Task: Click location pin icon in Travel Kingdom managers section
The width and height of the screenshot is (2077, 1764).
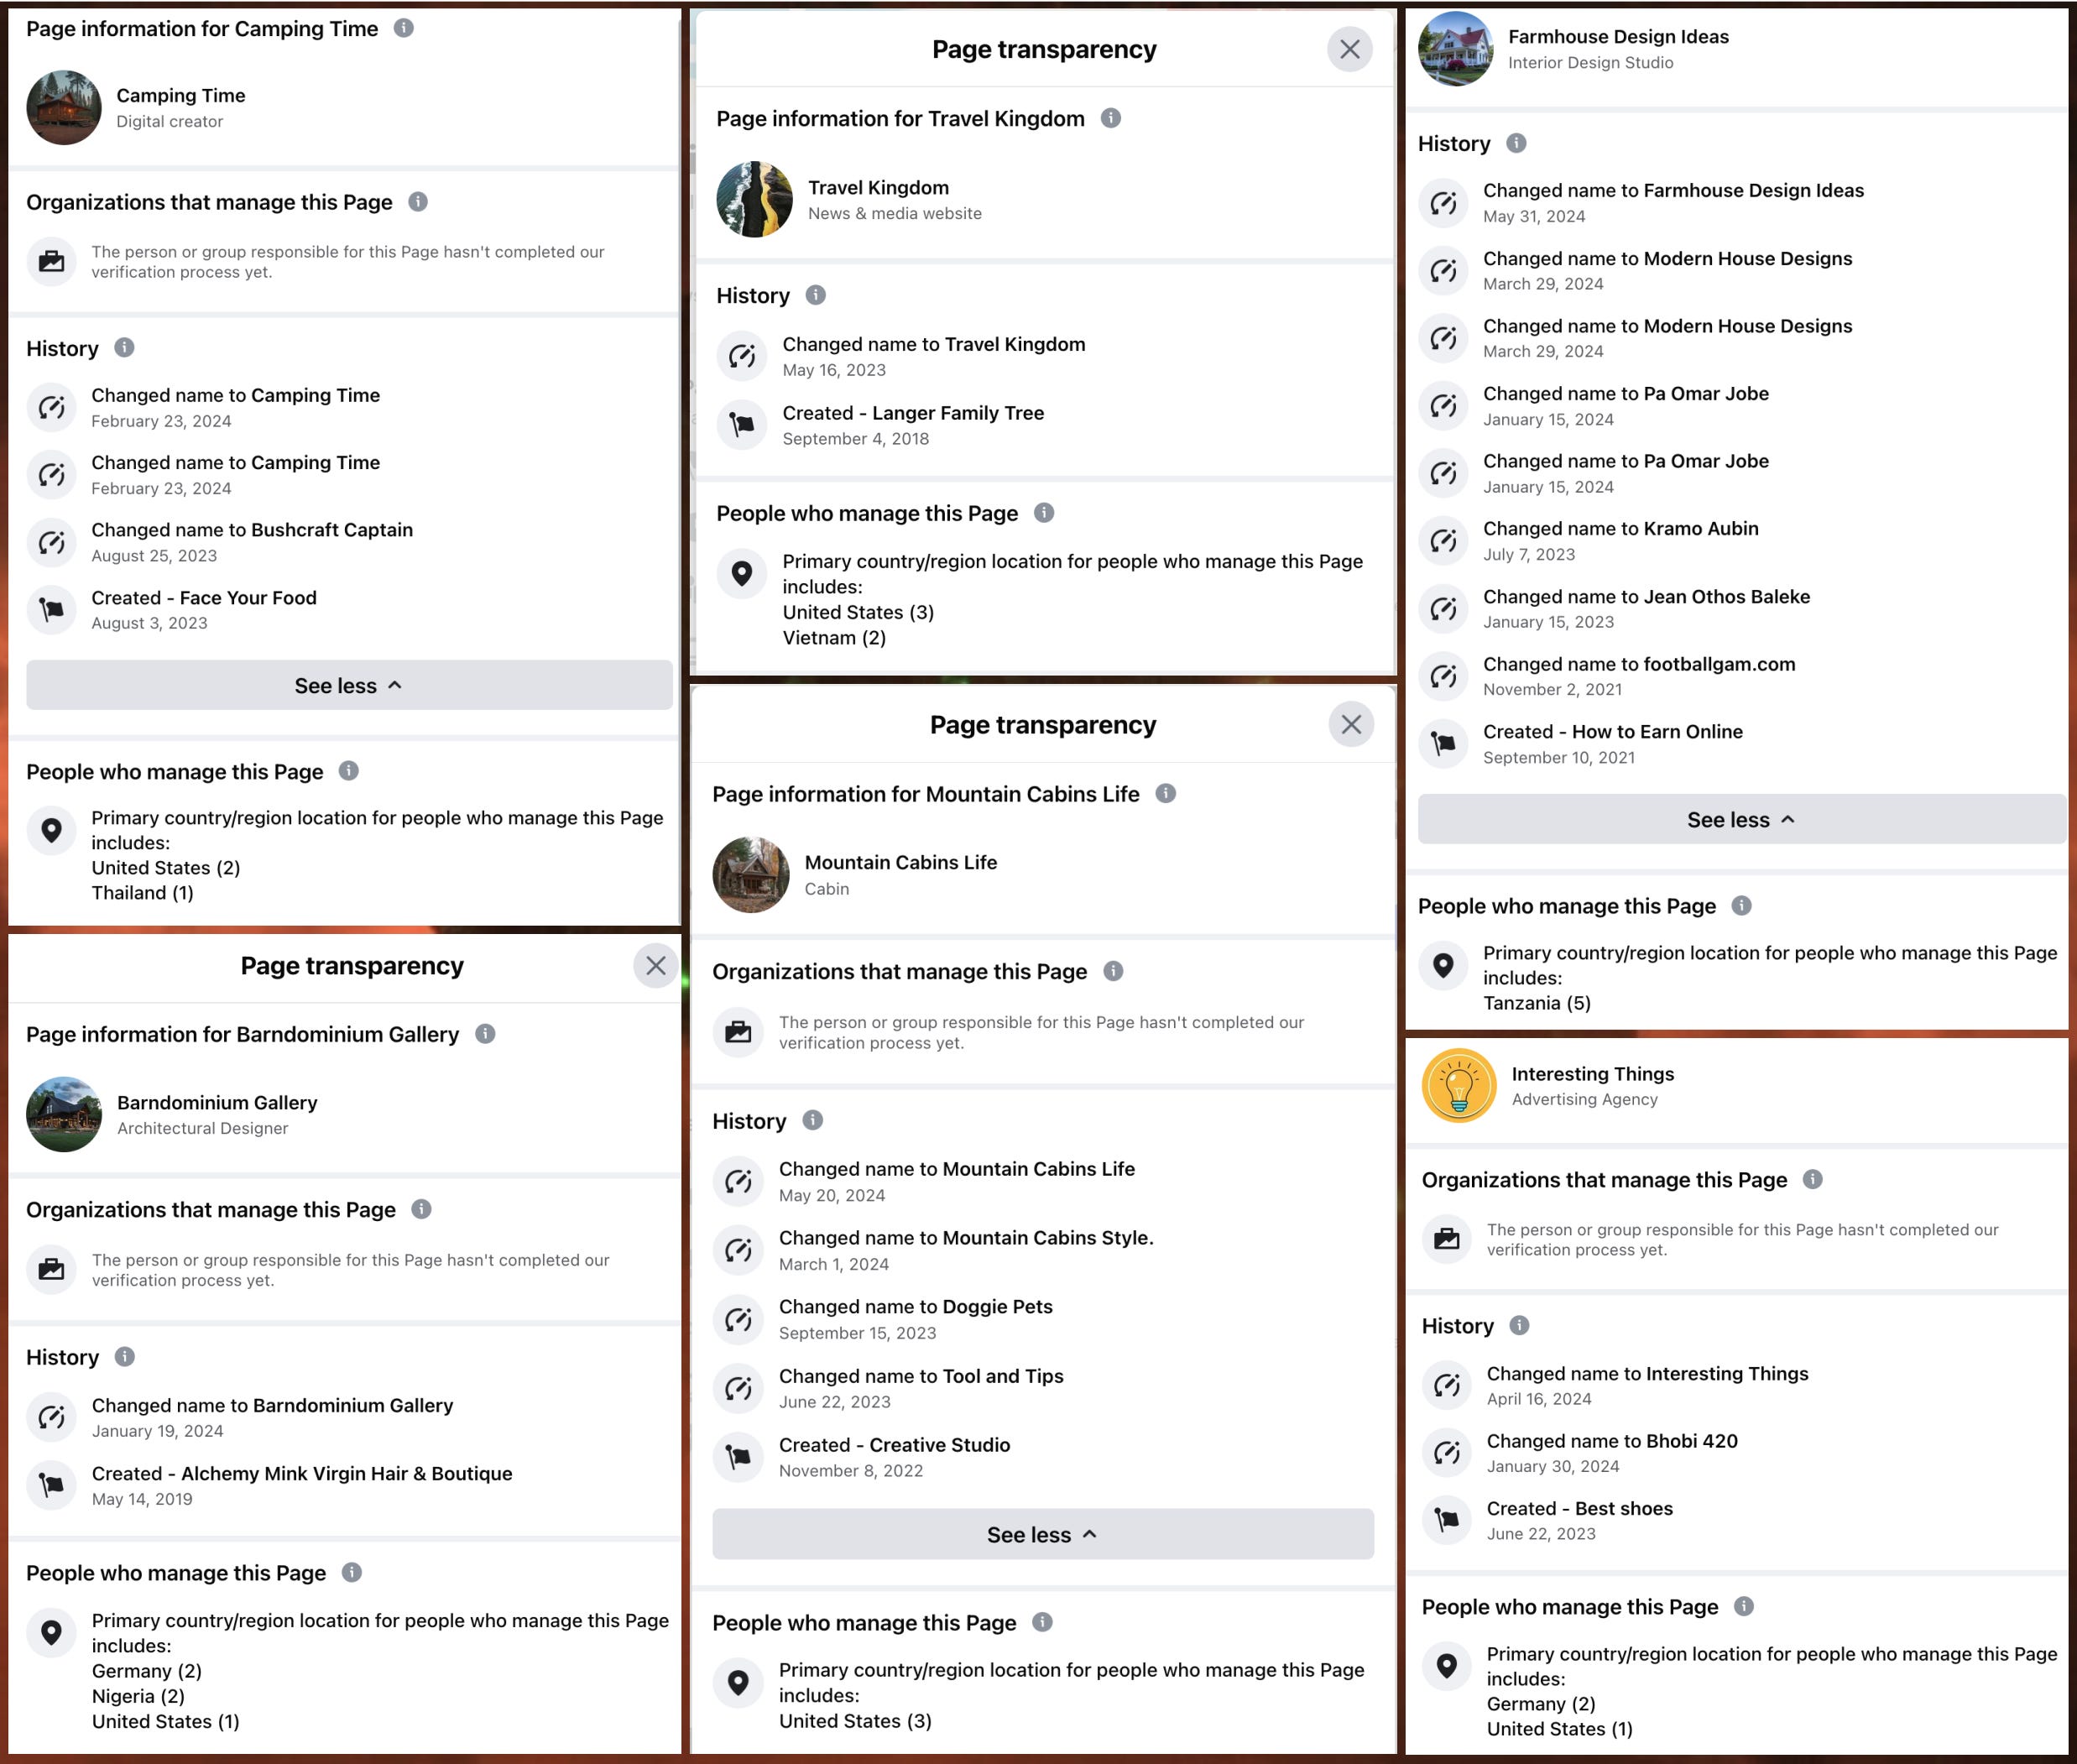Action: tap(742, 573)
